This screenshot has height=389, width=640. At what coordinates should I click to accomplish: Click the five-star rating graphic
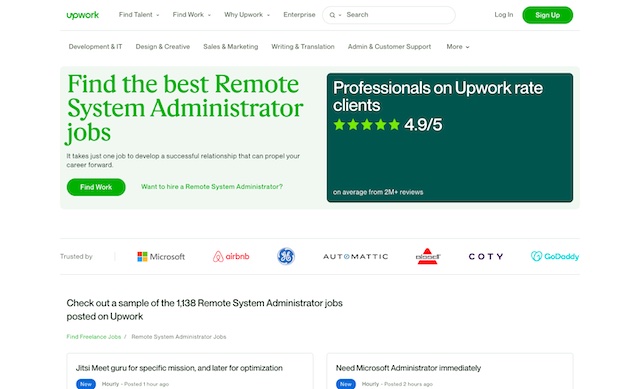pos(367,124)
